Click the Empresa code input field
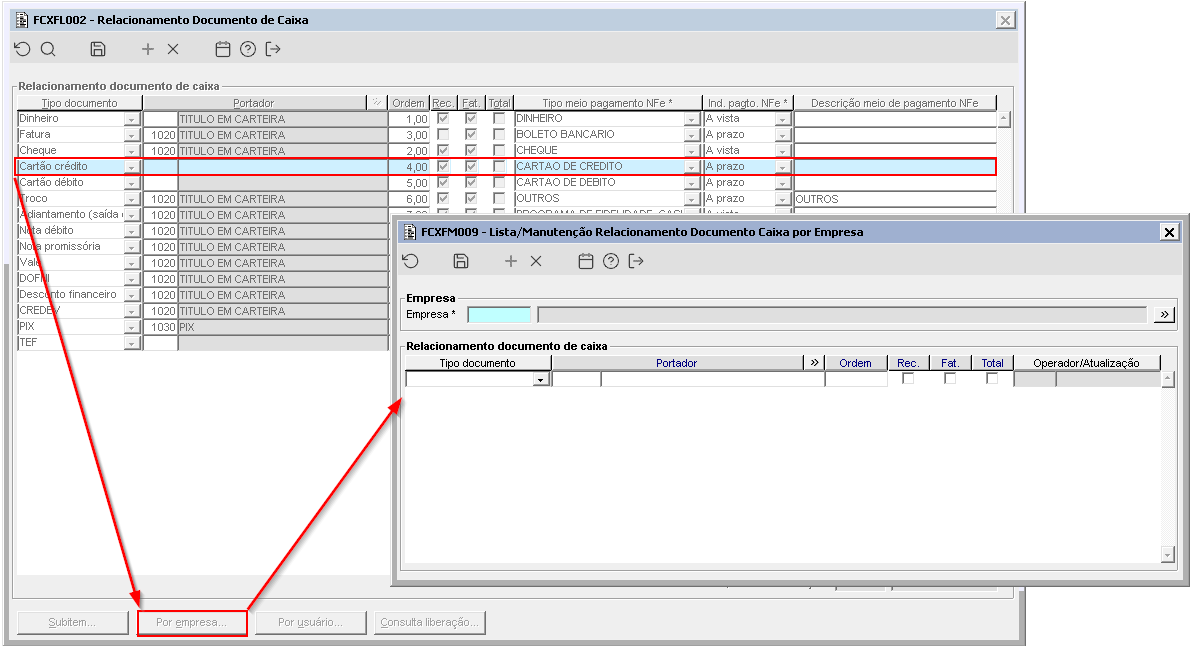 pos(499,315)
